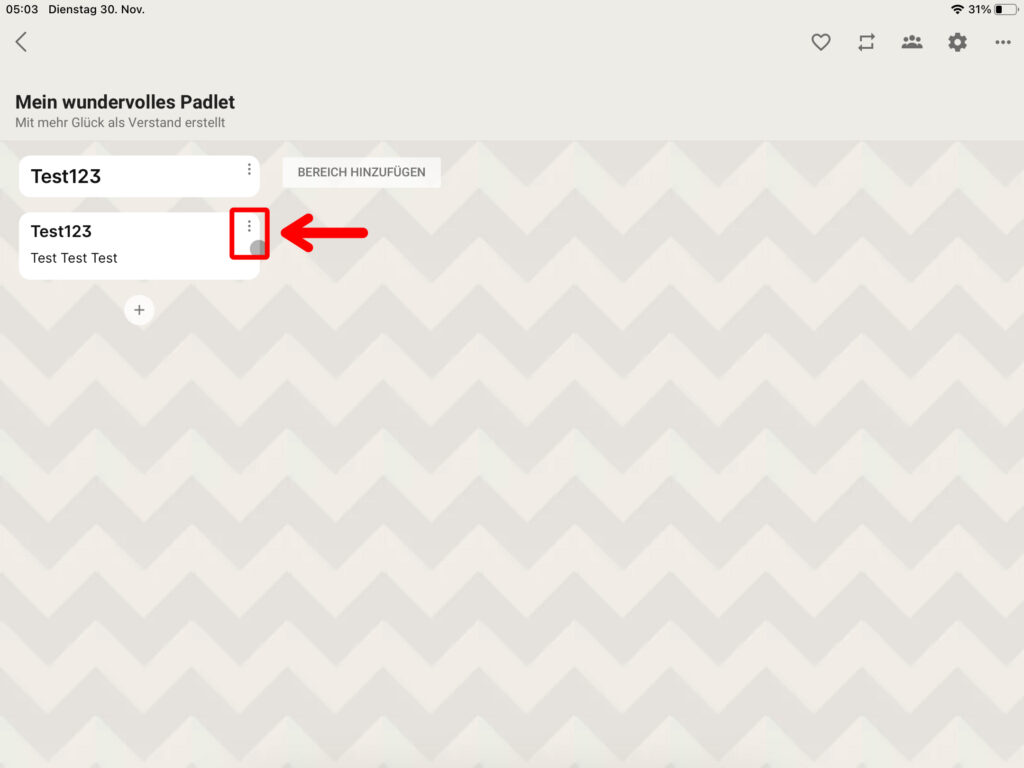Tap the date Dienstag 30. Nov.

point(96,9)
